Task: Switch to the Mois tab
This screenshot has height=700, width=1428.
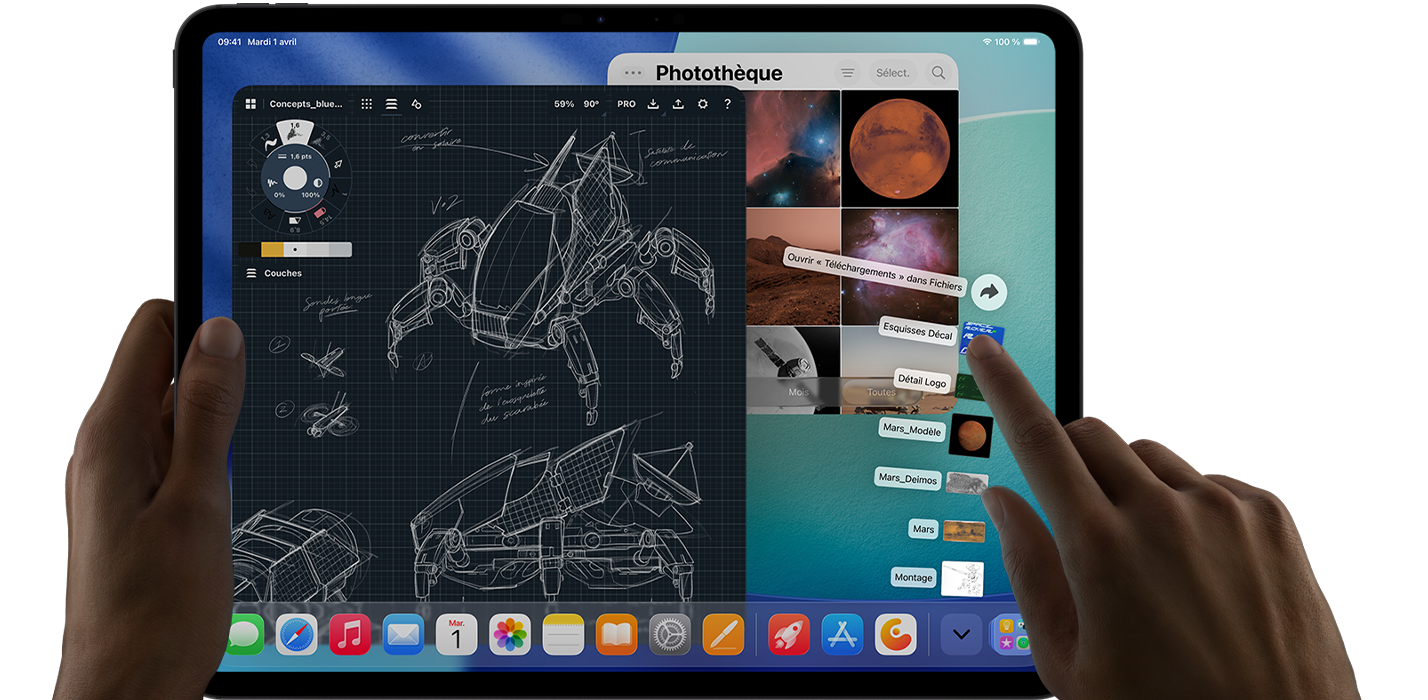Action: [798, 392]
